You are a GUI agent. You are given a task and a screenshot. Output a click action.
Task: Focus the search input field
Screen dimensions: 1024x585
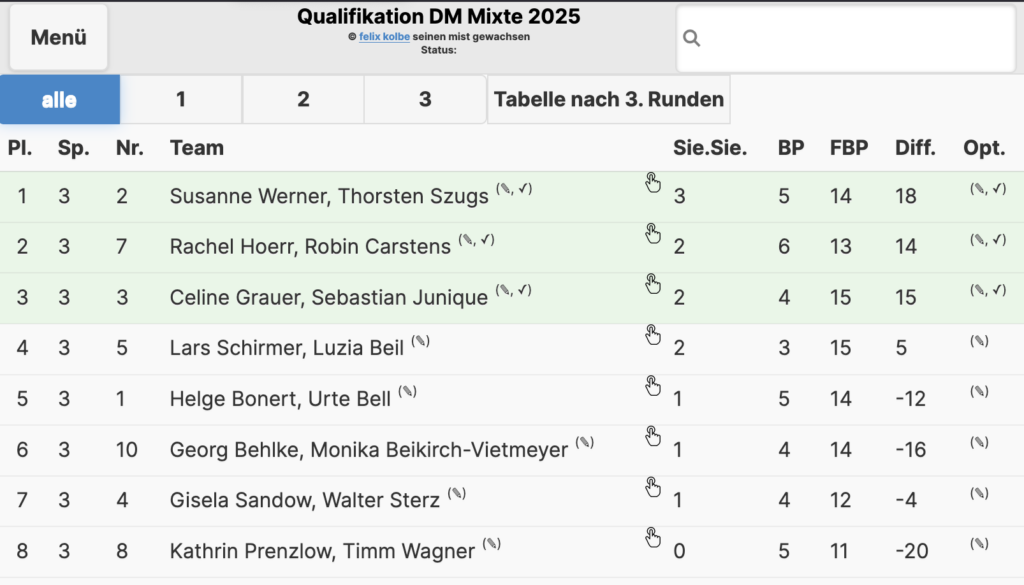(846, 39)
